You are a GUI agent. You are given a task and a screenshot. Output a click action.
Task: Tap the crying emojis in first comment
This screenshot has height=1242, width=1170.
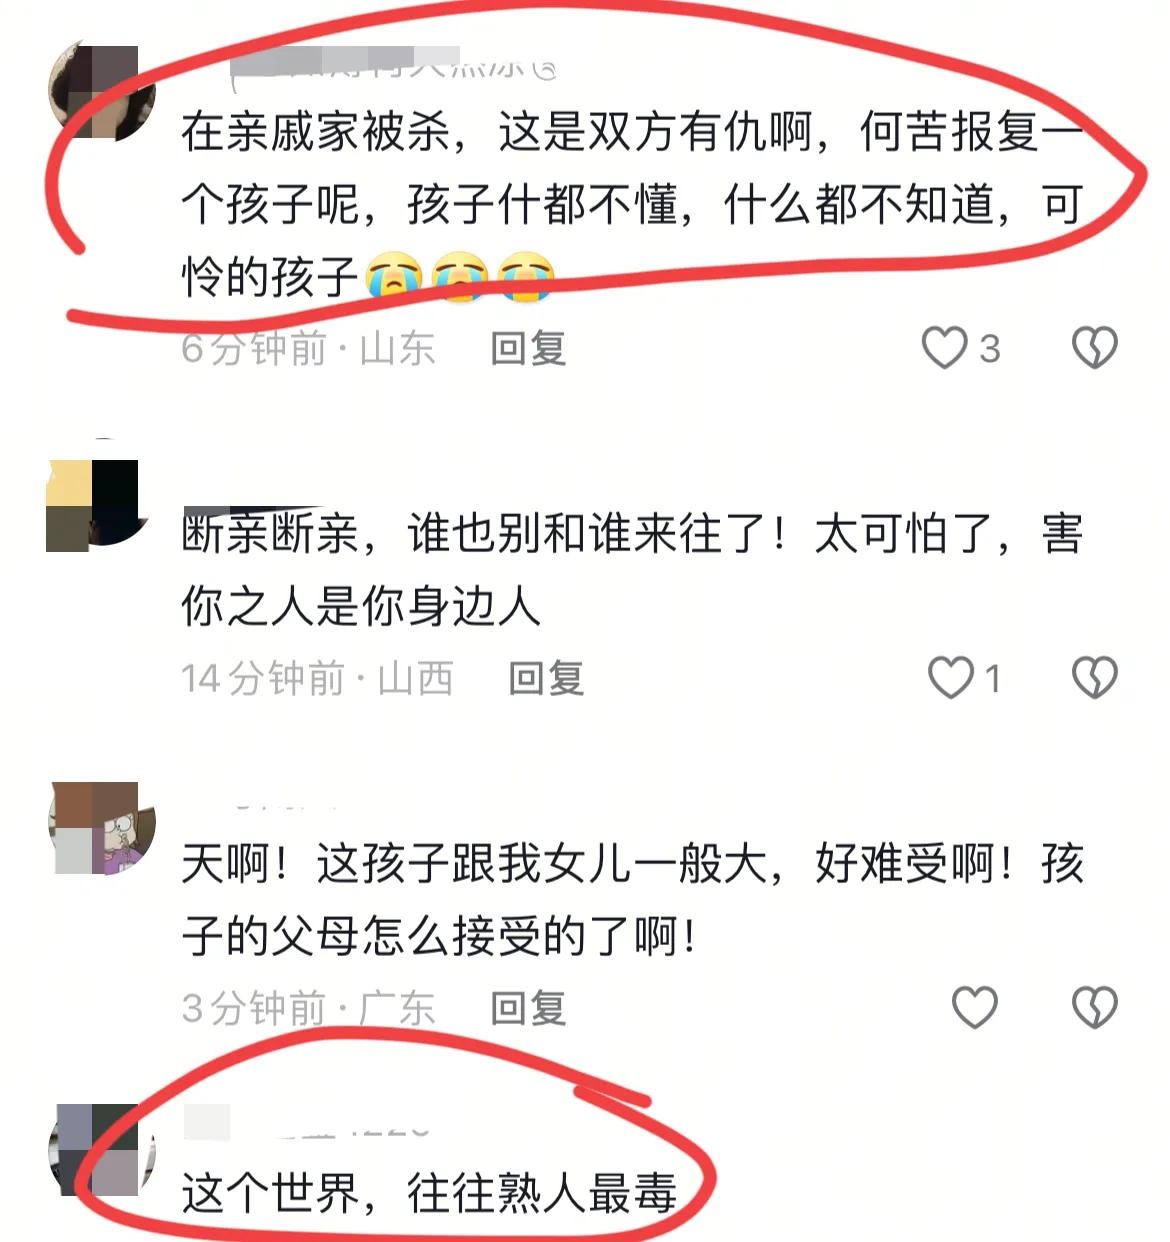[x=460, y=277]
